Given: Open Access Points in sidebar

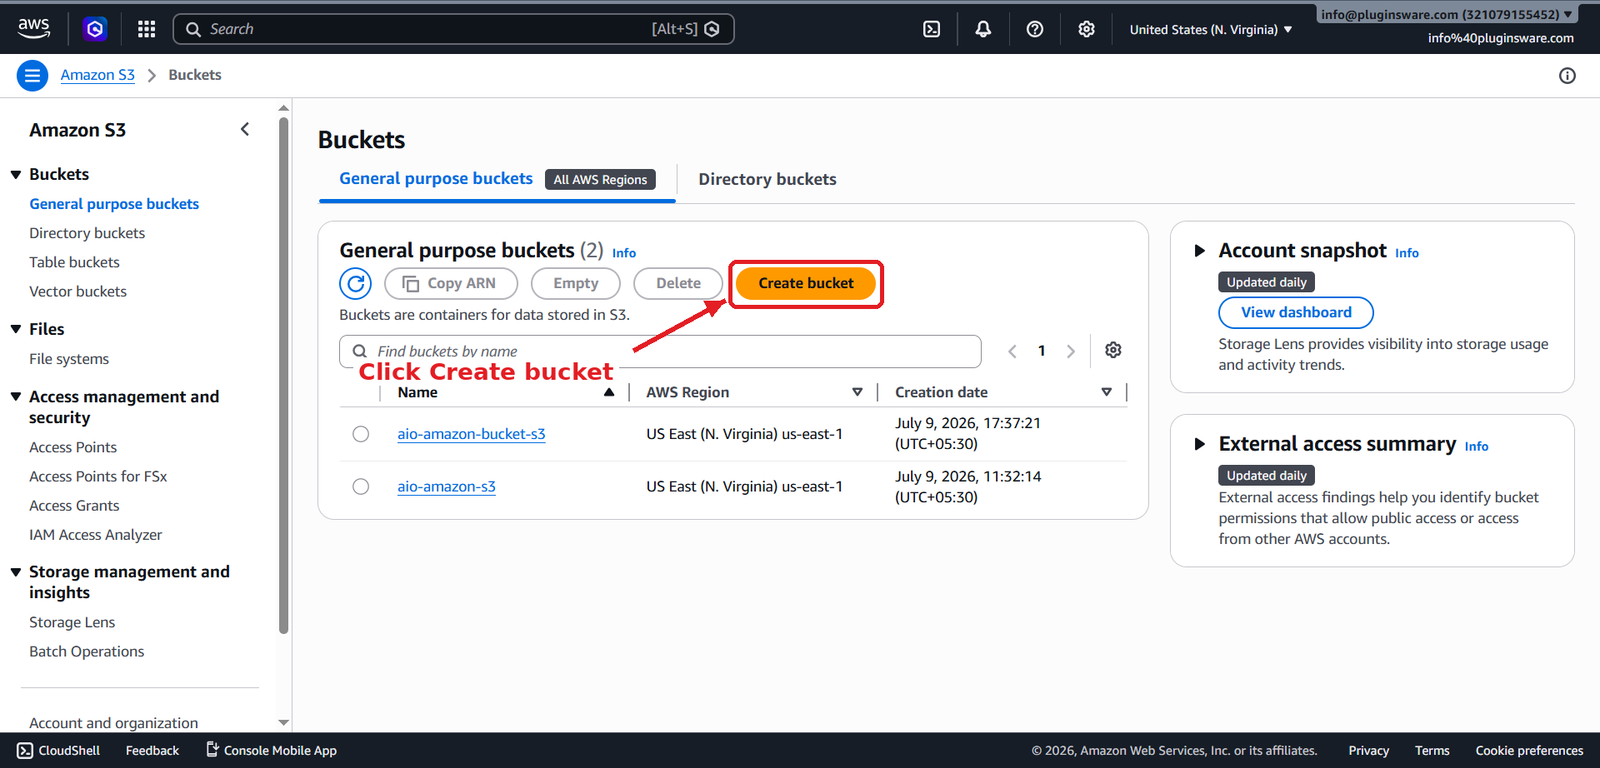Looking at the screenshot, I should (x=73, y=447).
